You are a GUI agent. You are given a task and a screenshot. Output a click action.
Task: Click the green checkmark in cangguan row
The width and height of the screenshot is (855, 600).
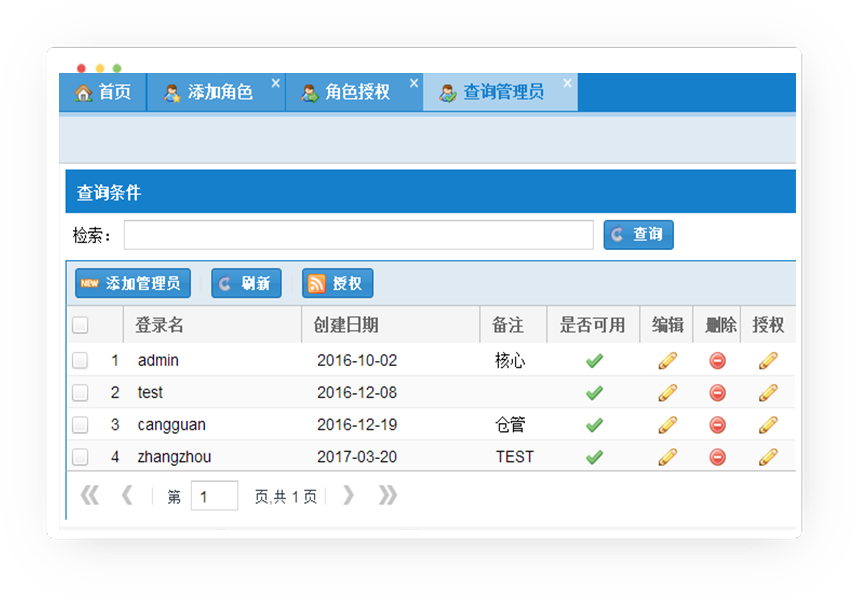[594, 425]
